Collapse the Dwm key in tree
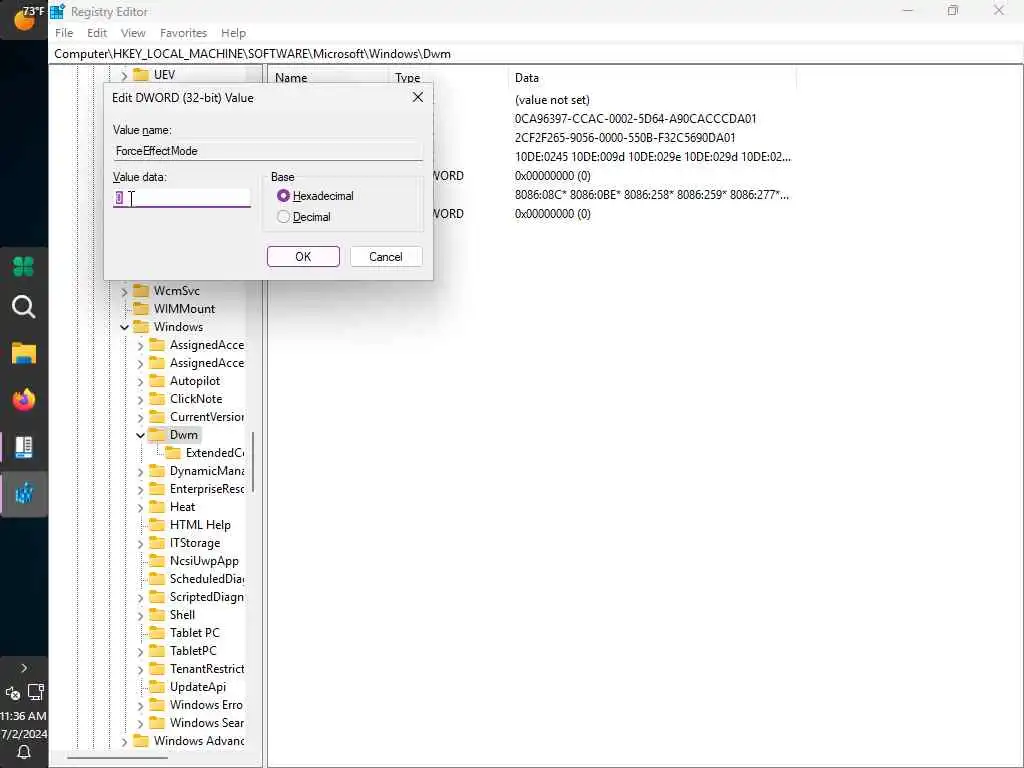This screenshot has height=768, width=1024. [x=140, y=435]
